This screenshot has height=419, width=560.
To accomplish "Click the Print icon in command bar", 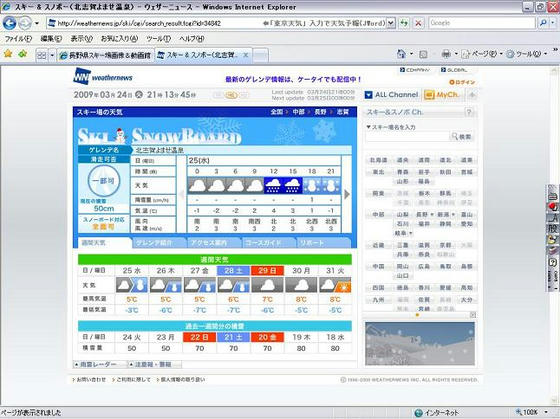I will coord(446,54).
